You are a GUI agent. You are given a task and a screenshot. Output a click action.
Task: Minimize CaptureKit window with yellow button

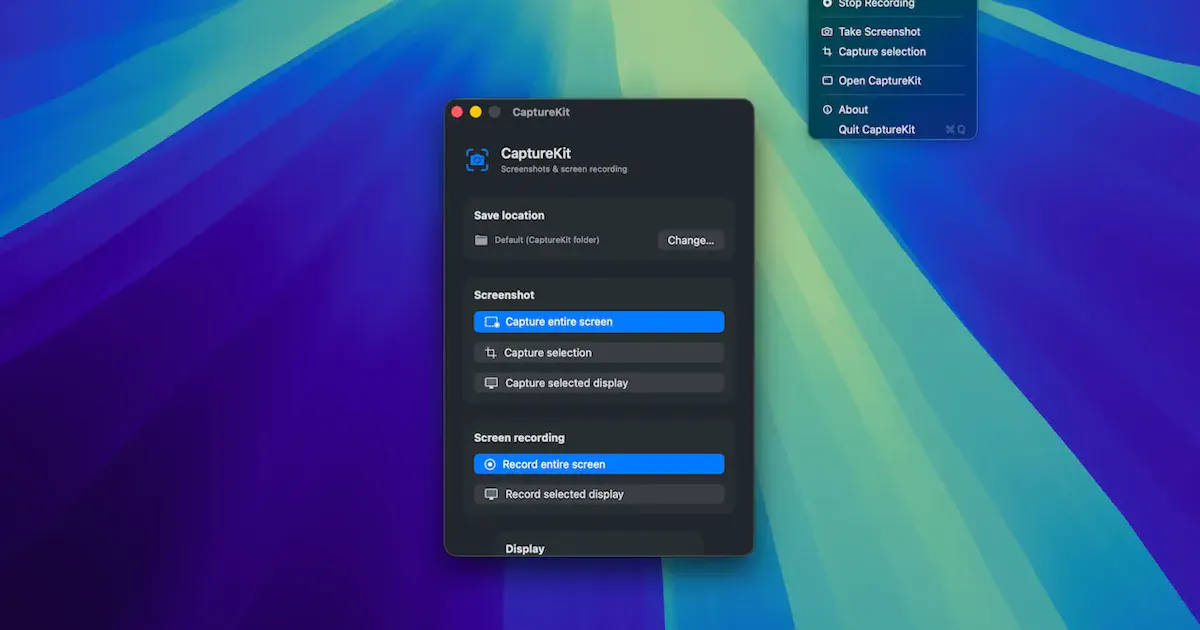476,112
